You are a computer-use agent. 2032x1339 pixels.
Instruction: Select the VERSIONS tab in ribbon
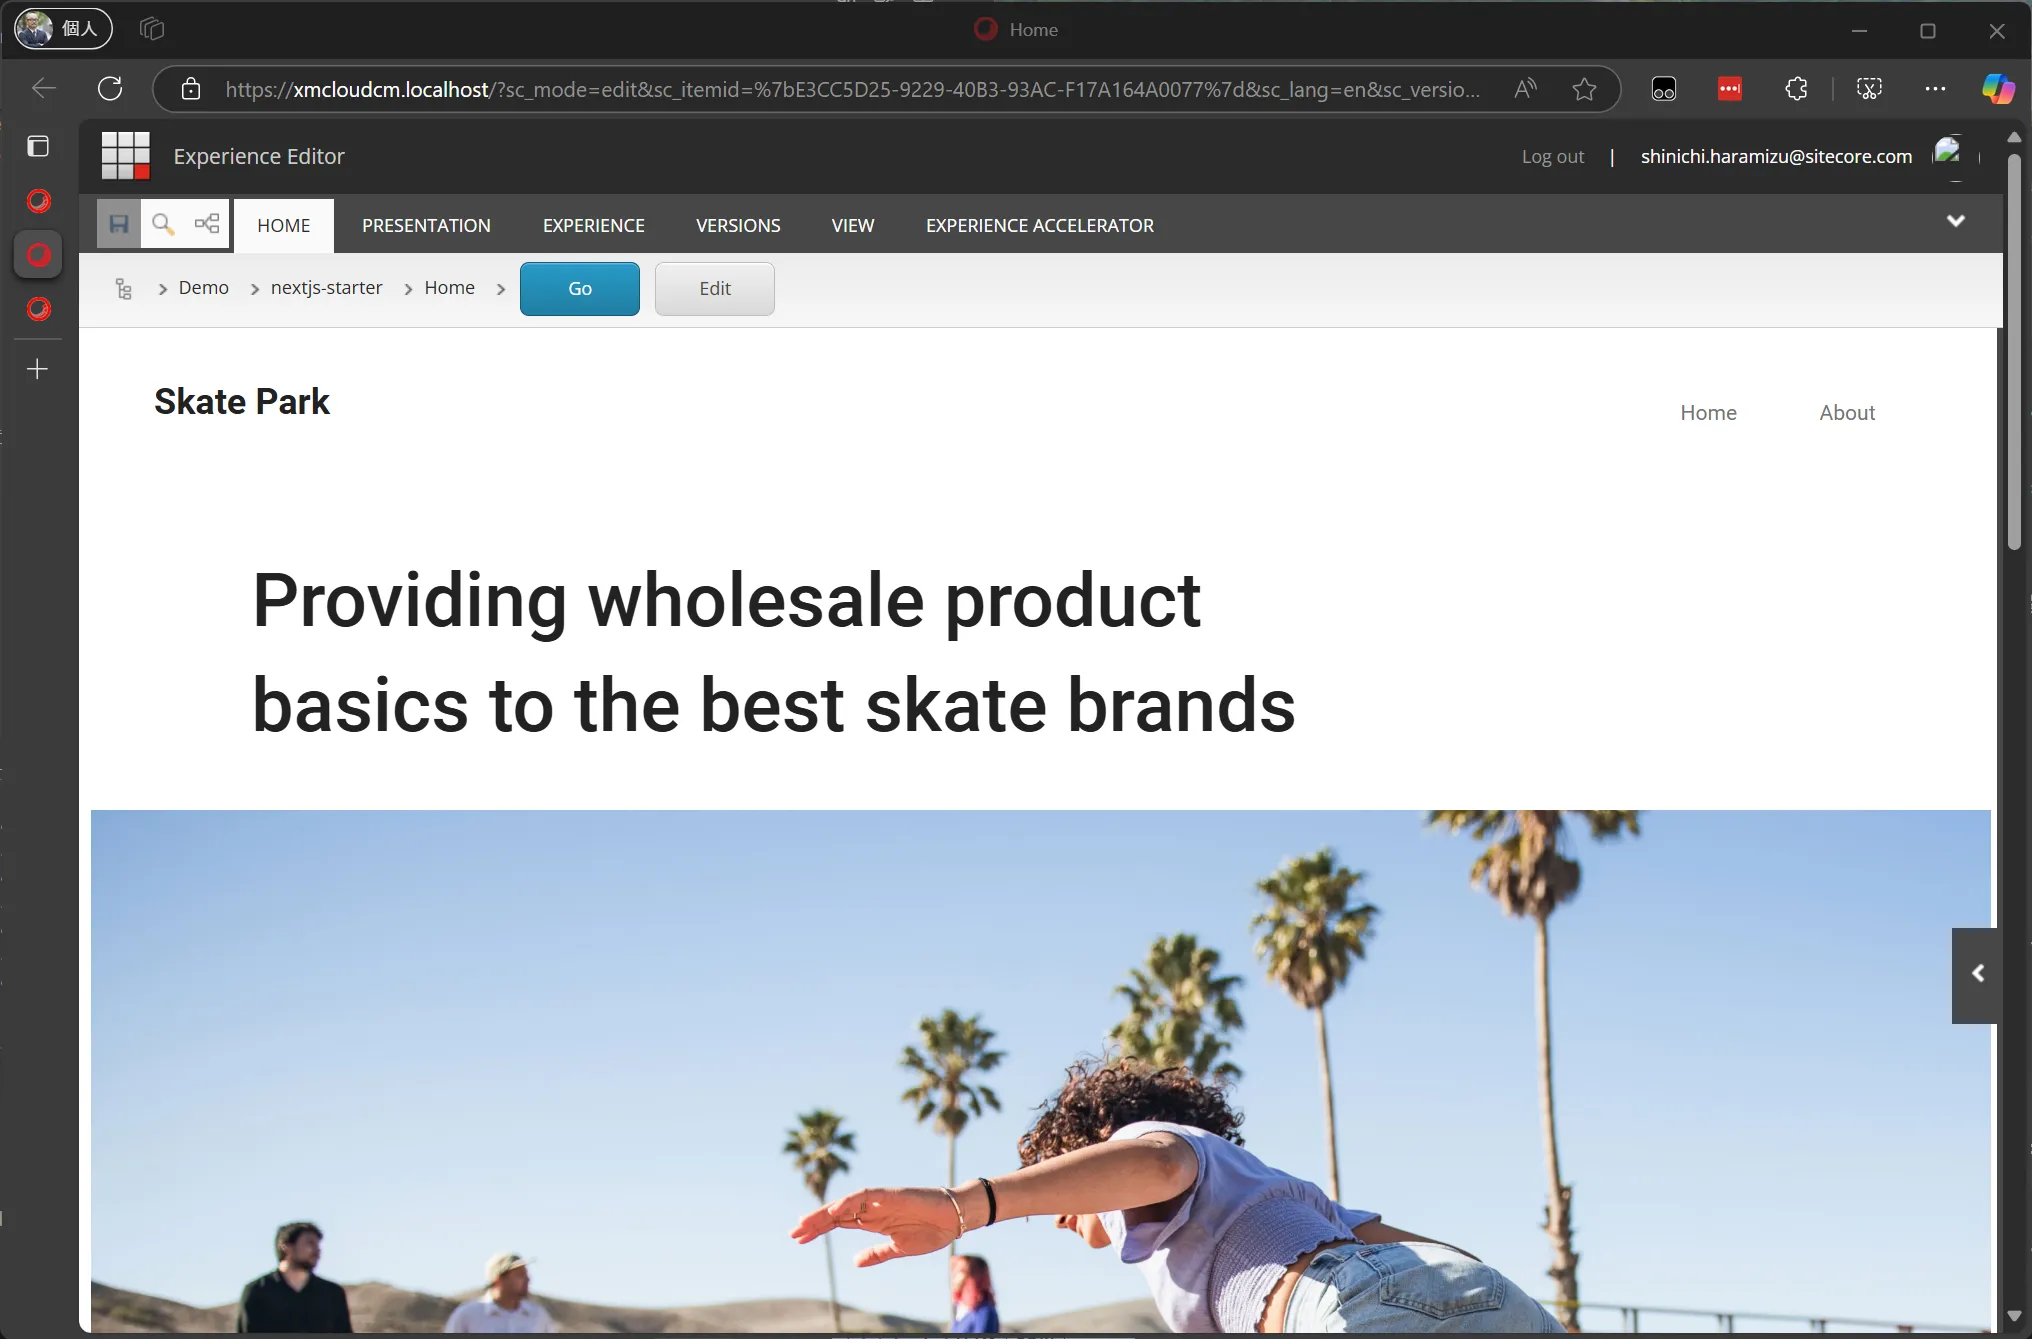pos(738,224)
